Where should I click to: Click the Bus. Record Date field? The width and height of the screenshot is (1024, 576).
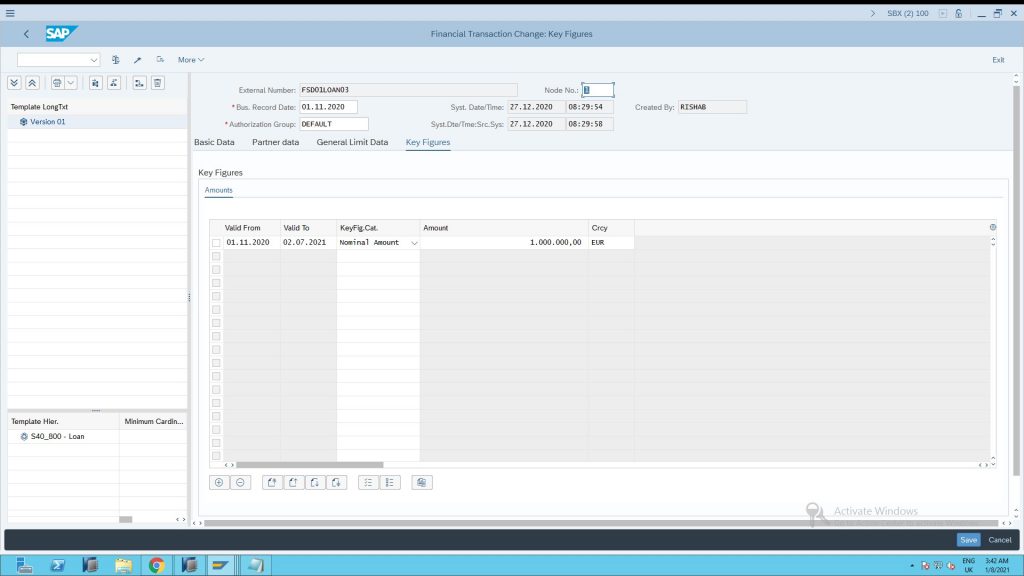point(328,107)
